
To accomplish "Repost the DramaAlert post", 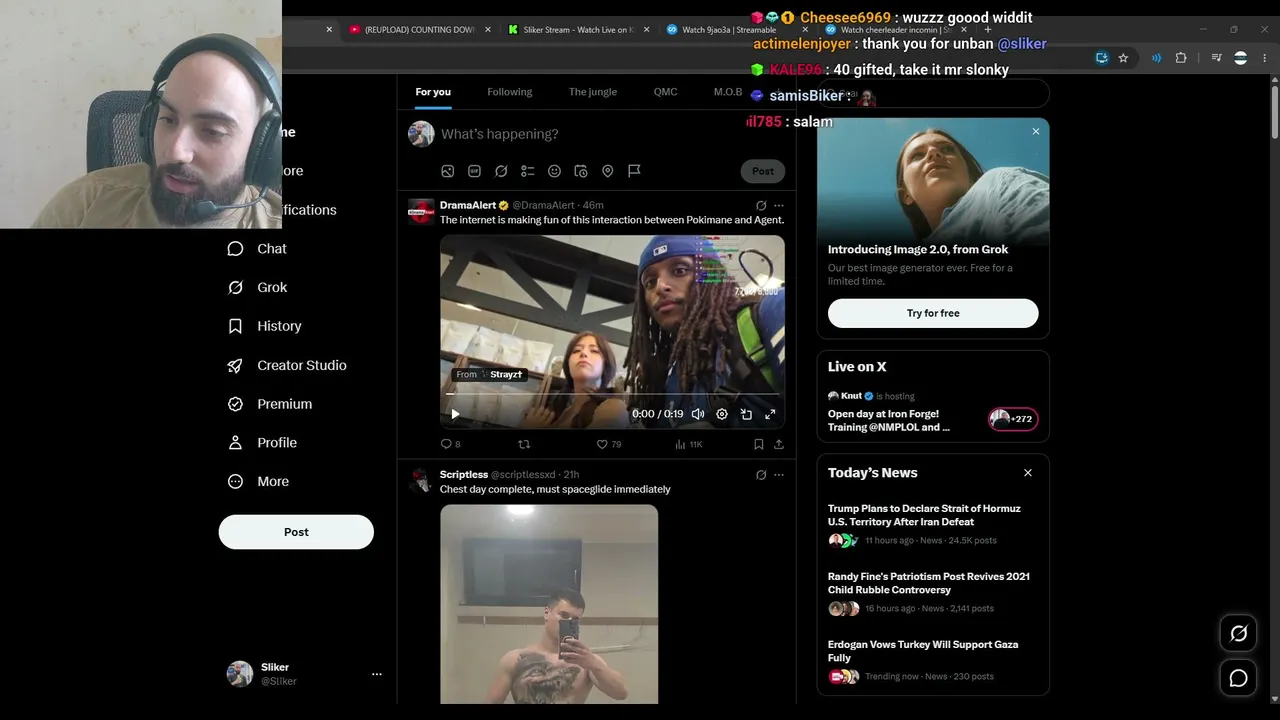I will (523, 444).
